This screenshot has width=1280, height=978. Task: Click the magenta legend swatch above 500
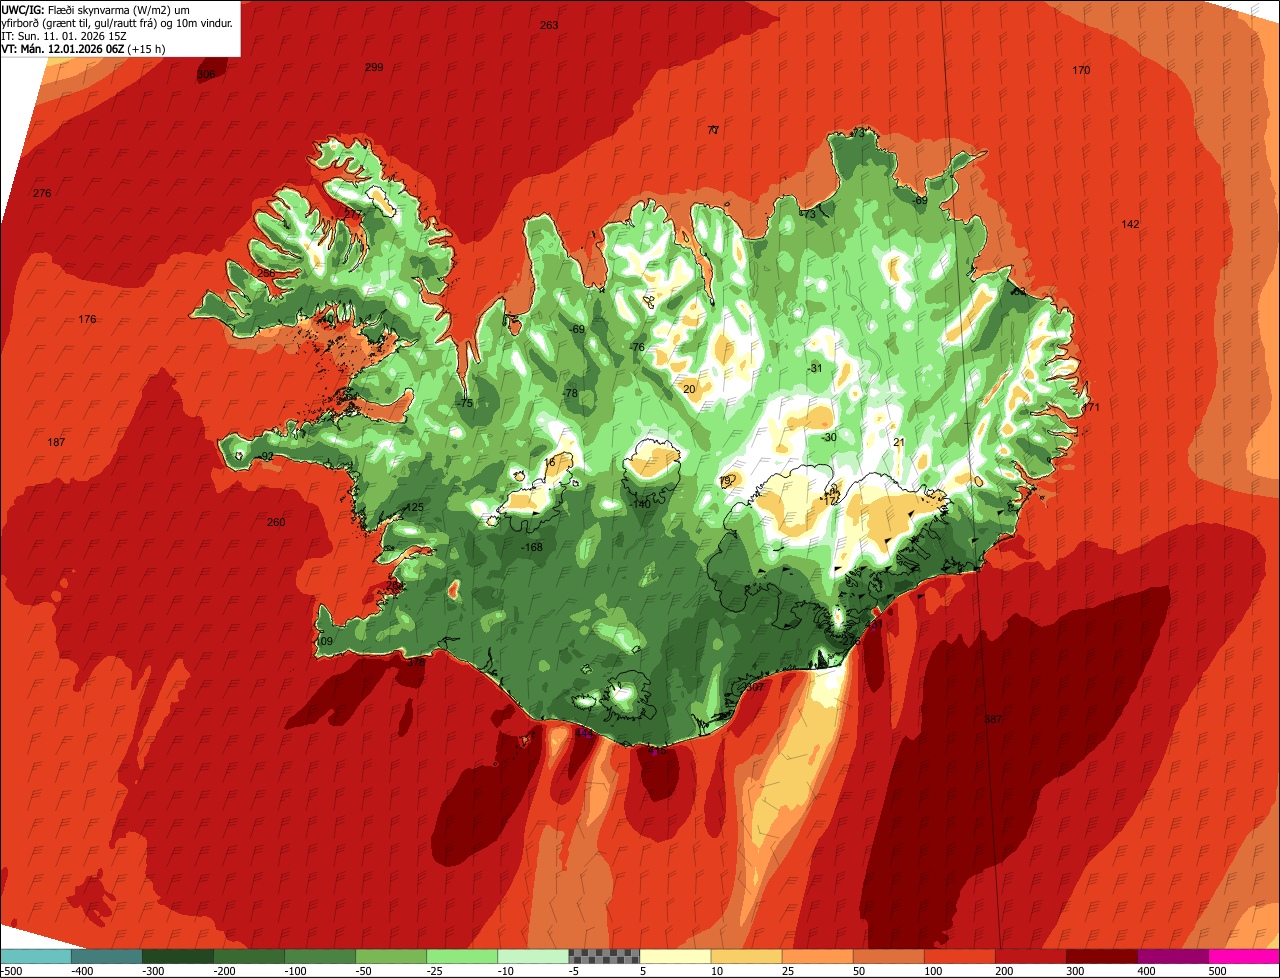(1244, 956)
